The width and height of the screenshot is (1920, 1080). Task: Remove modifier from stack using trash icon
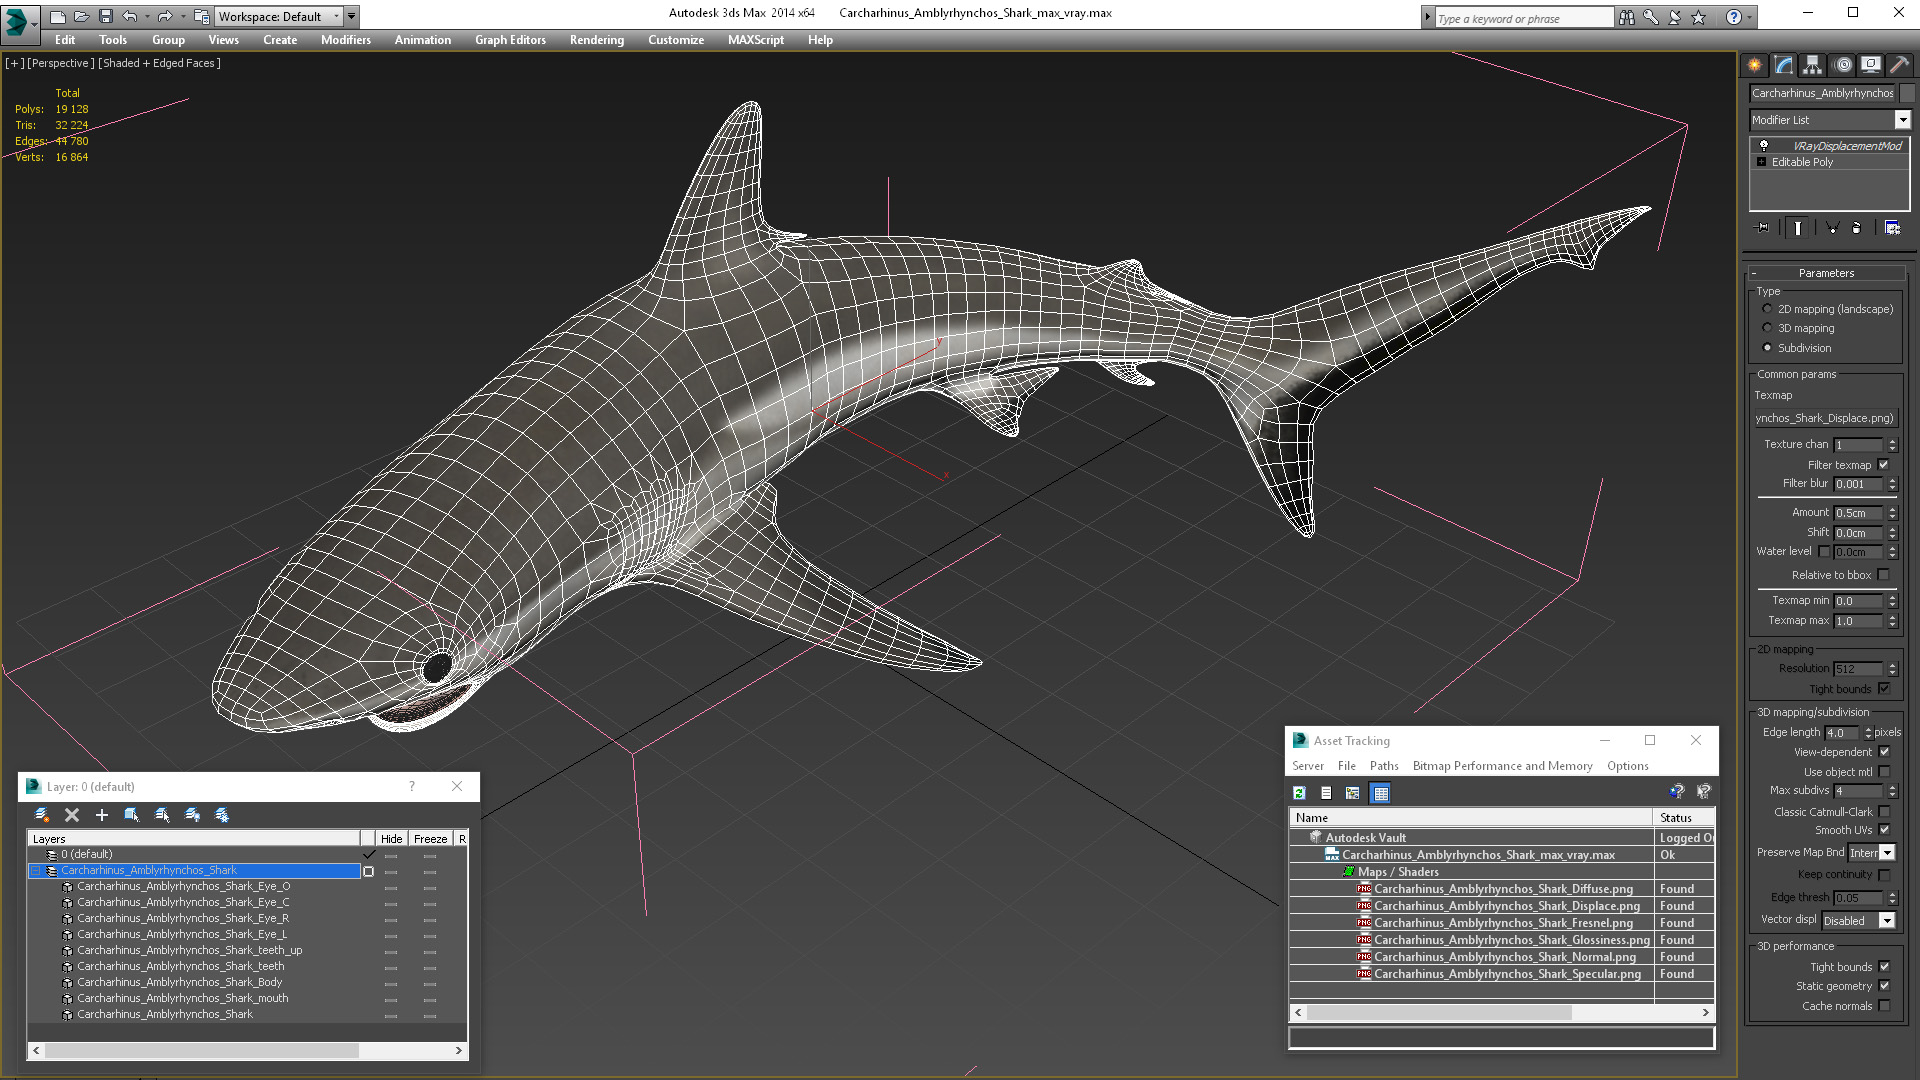tap(1857, 228)
